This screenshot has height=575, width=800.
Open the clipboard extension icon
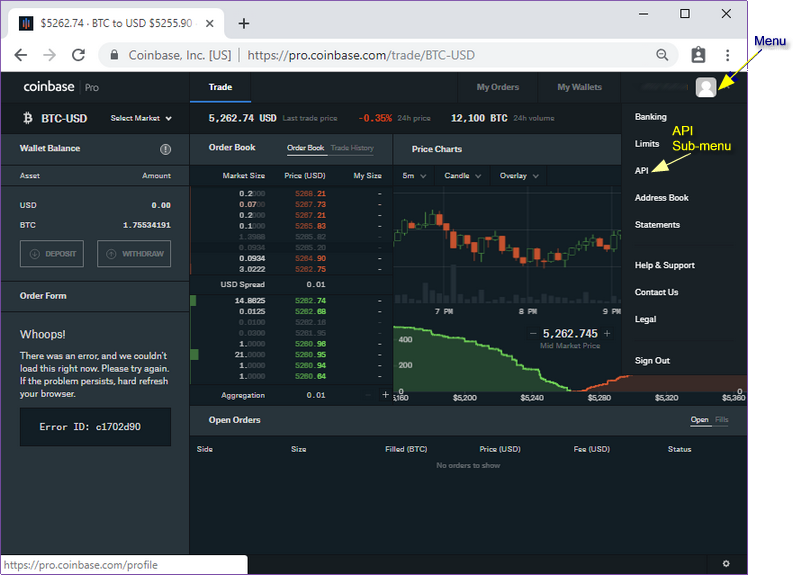point(698,55)
